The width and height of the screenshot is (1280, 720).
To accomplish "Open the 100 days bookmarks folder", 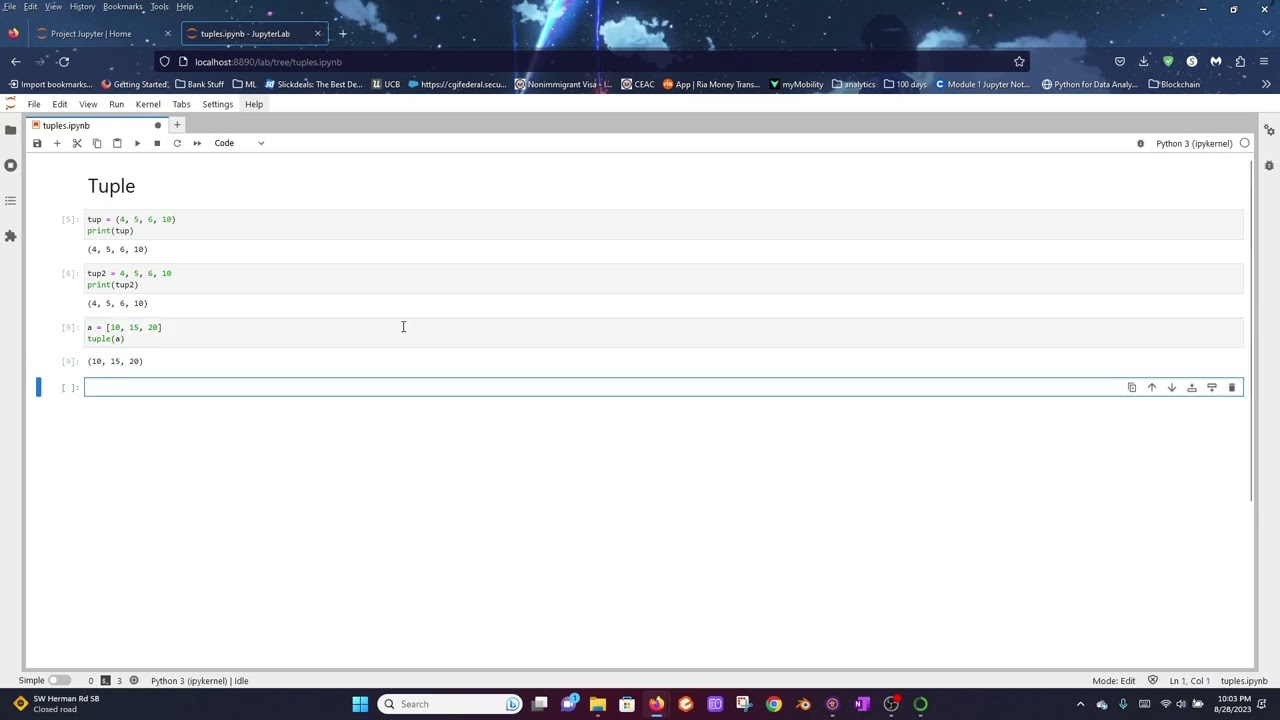I will 905,84.
